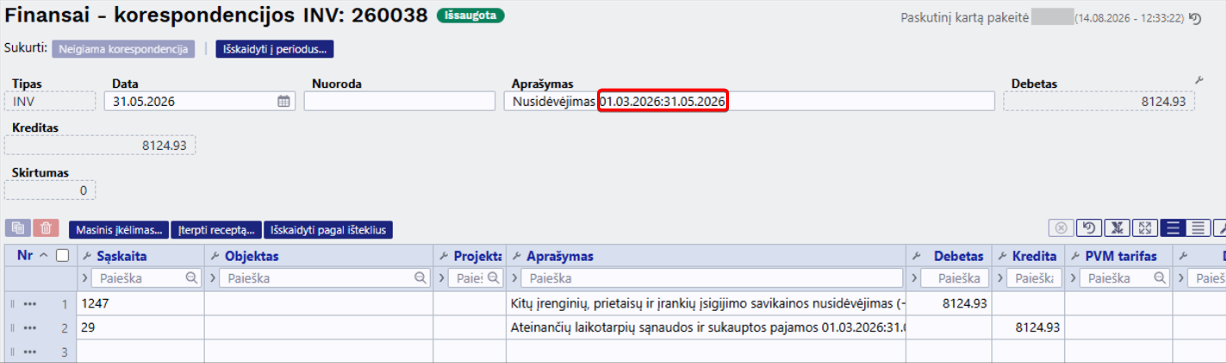Click row 1 Debetas cell 8124.93
This screenshot has width=1226, height=363.
click(x=950, y=303)
